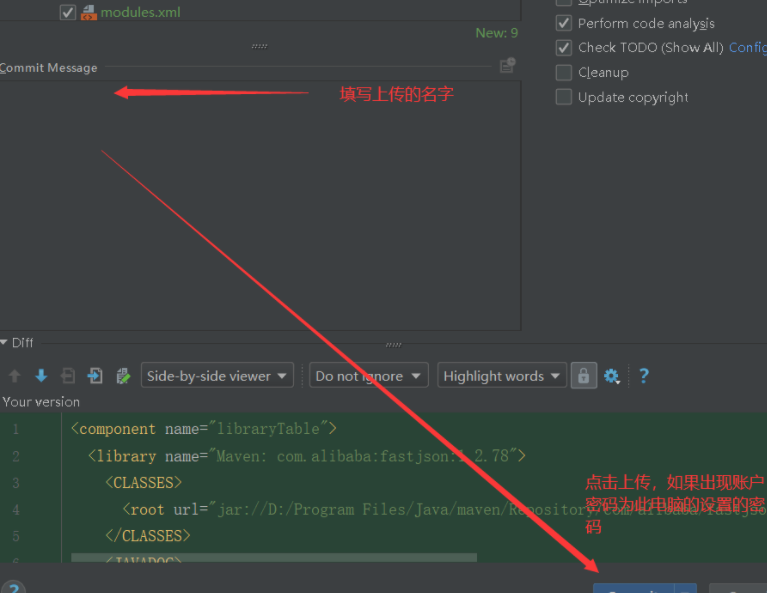The width and height of the screenshot is (767, 593).
Task: Click the compare next file icon
Action: [95, 376]
